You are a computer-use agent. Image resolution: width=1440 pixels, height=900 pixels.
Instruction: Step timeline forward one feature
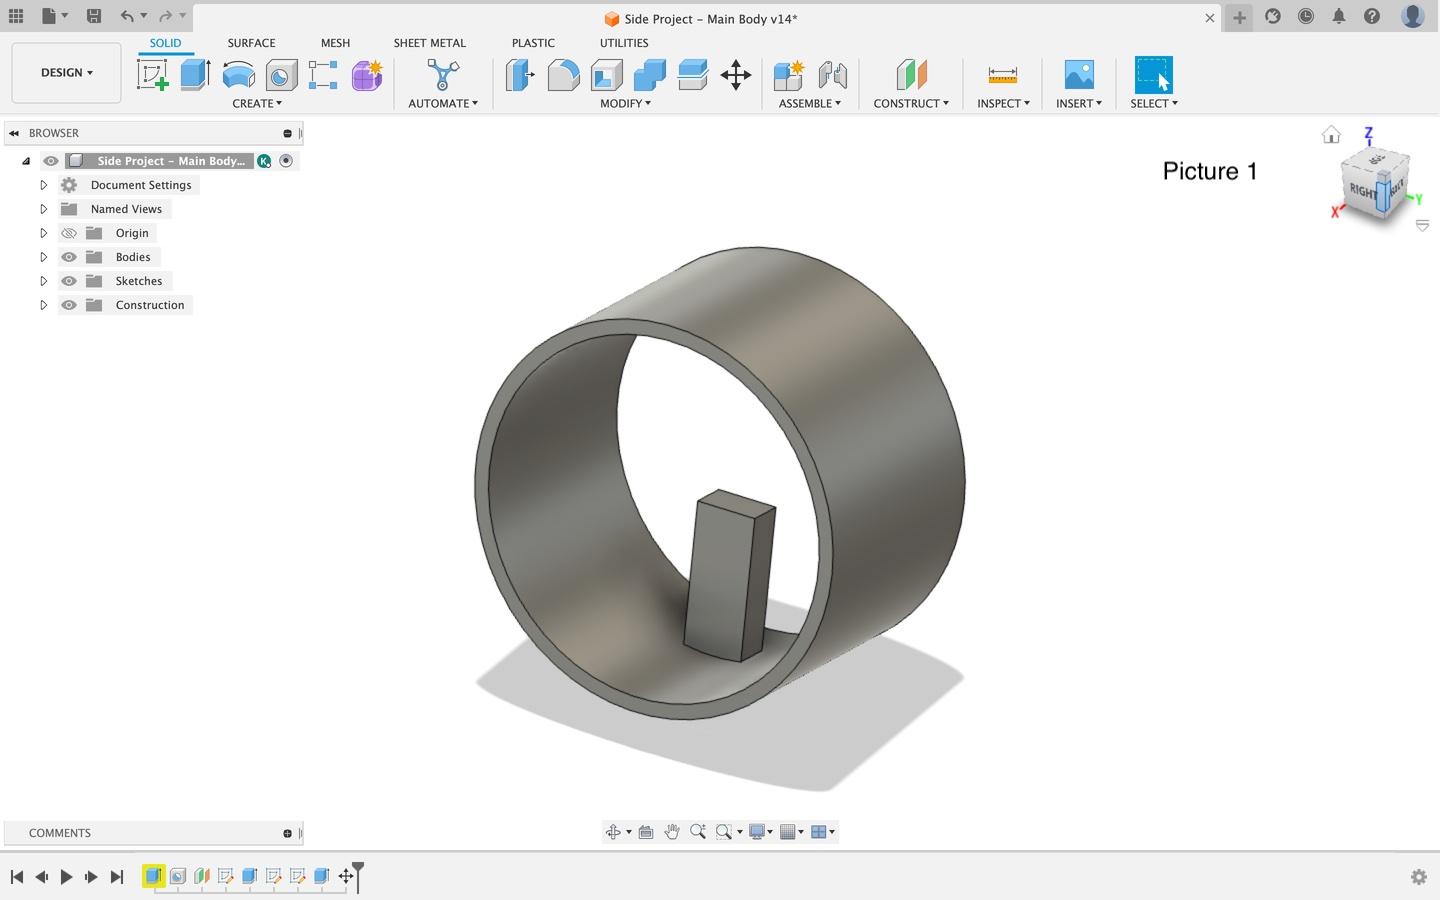coord(91,877)
